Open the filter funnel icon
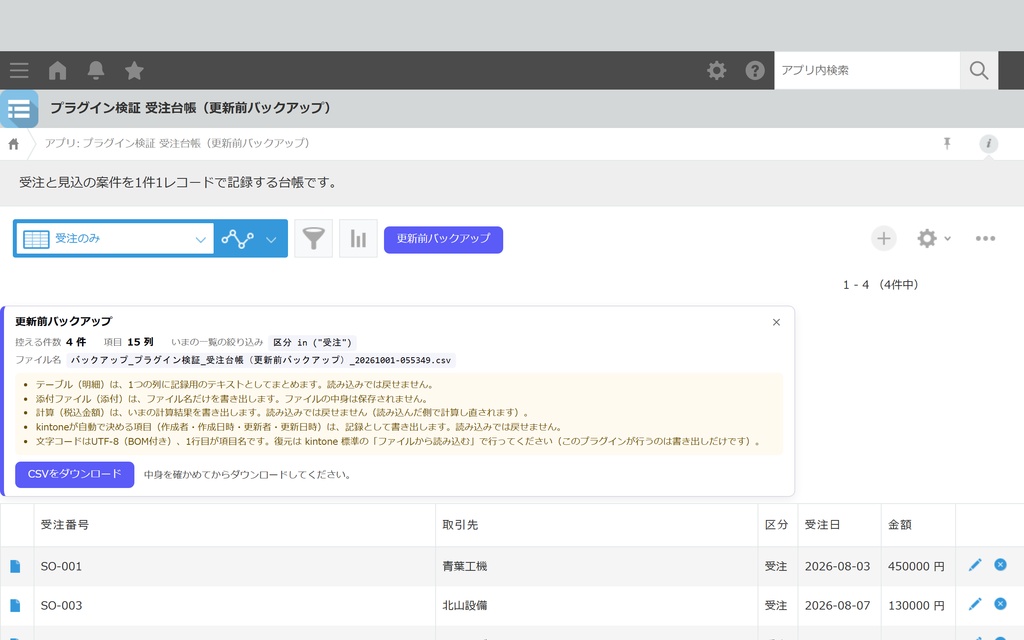1024x640 pixels. 313,238
